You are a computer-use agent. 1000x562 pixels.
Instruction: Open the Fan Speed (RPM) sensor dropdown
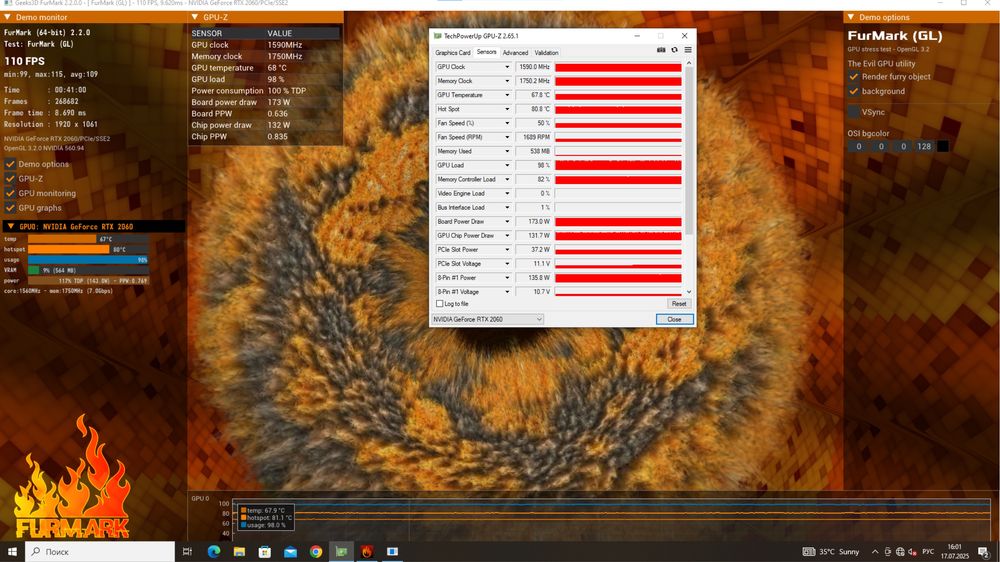507,137
